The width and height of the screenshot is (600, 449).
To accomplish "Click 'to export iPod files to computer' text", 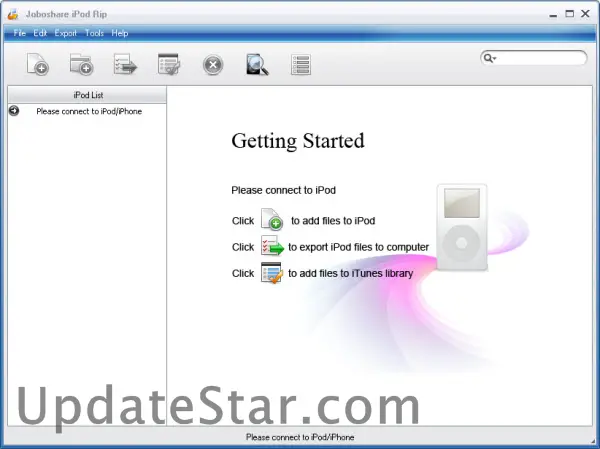I will [x=359, y=247].
